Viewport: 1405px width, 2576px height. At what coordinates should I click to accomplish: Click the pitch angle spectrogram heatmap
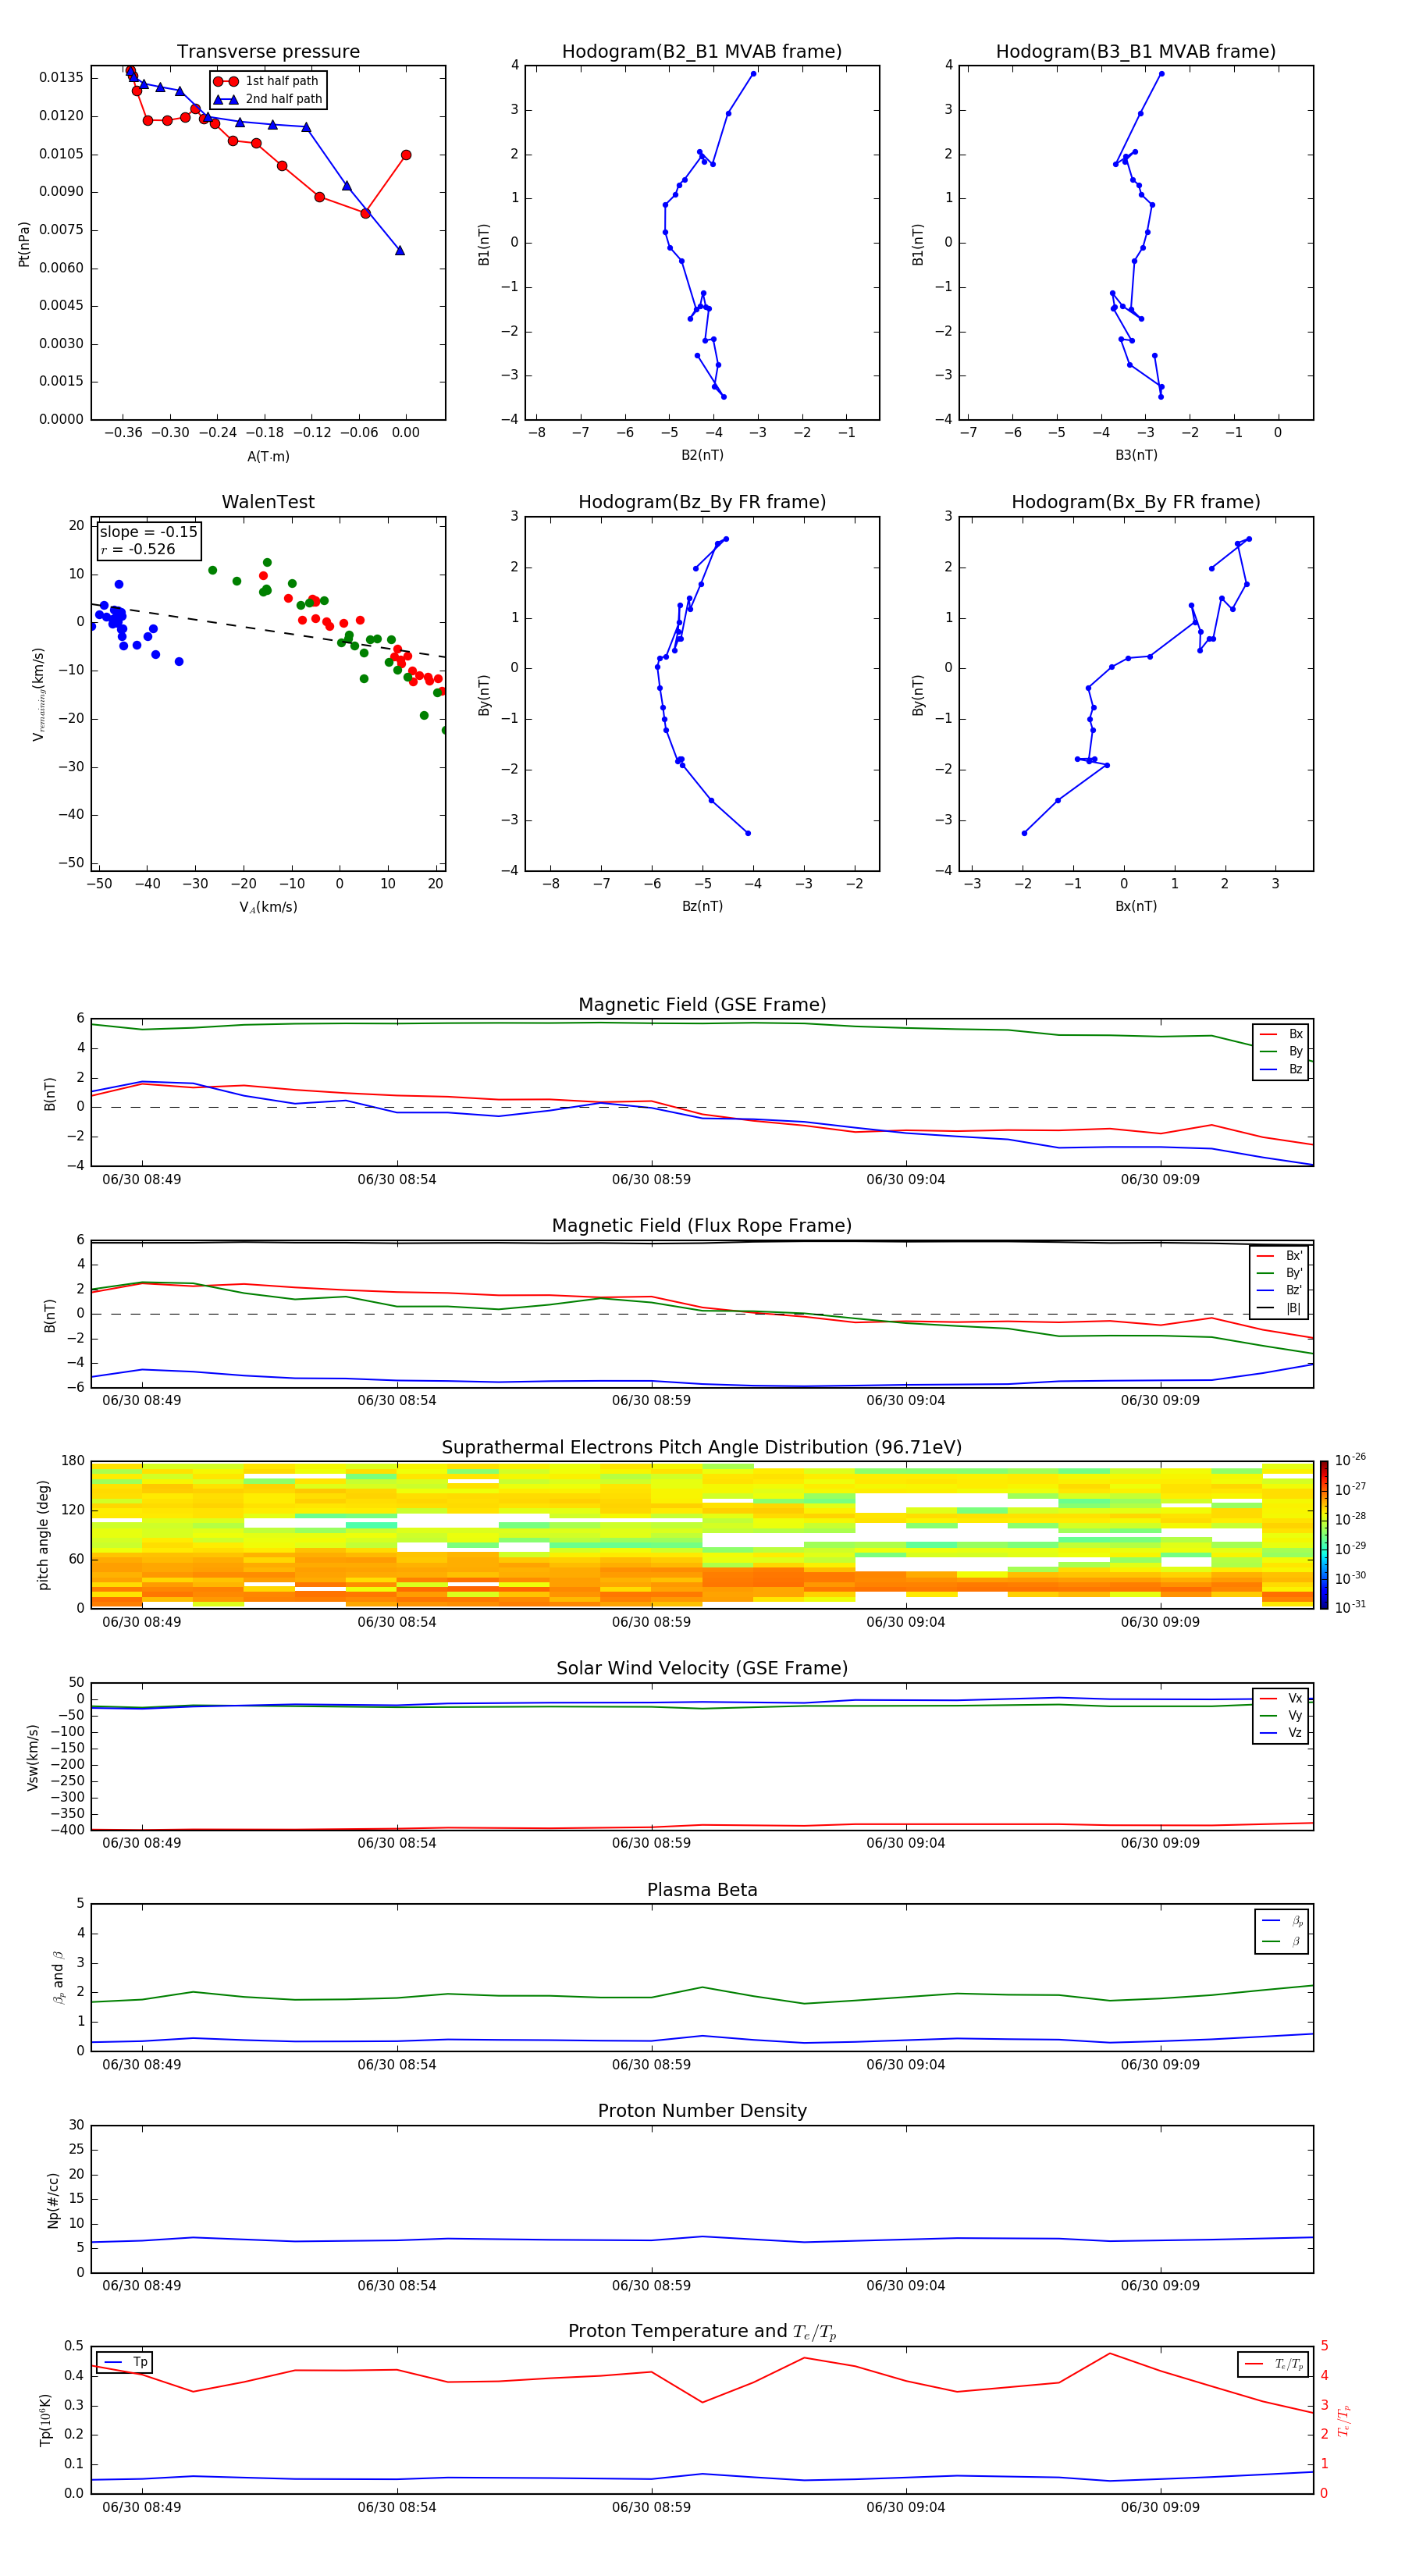coord(702,1535)
